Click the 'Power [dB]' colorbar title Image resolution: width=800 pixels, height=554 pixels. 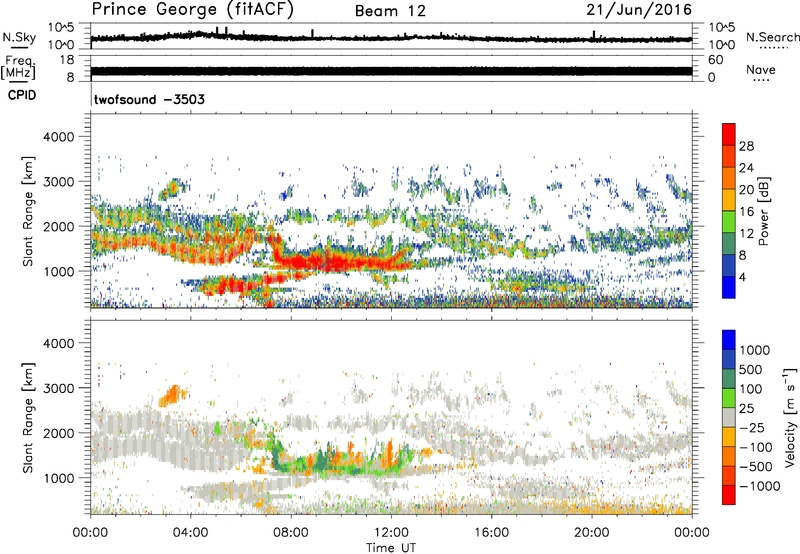pyautogui.click(x=763, y=211)
